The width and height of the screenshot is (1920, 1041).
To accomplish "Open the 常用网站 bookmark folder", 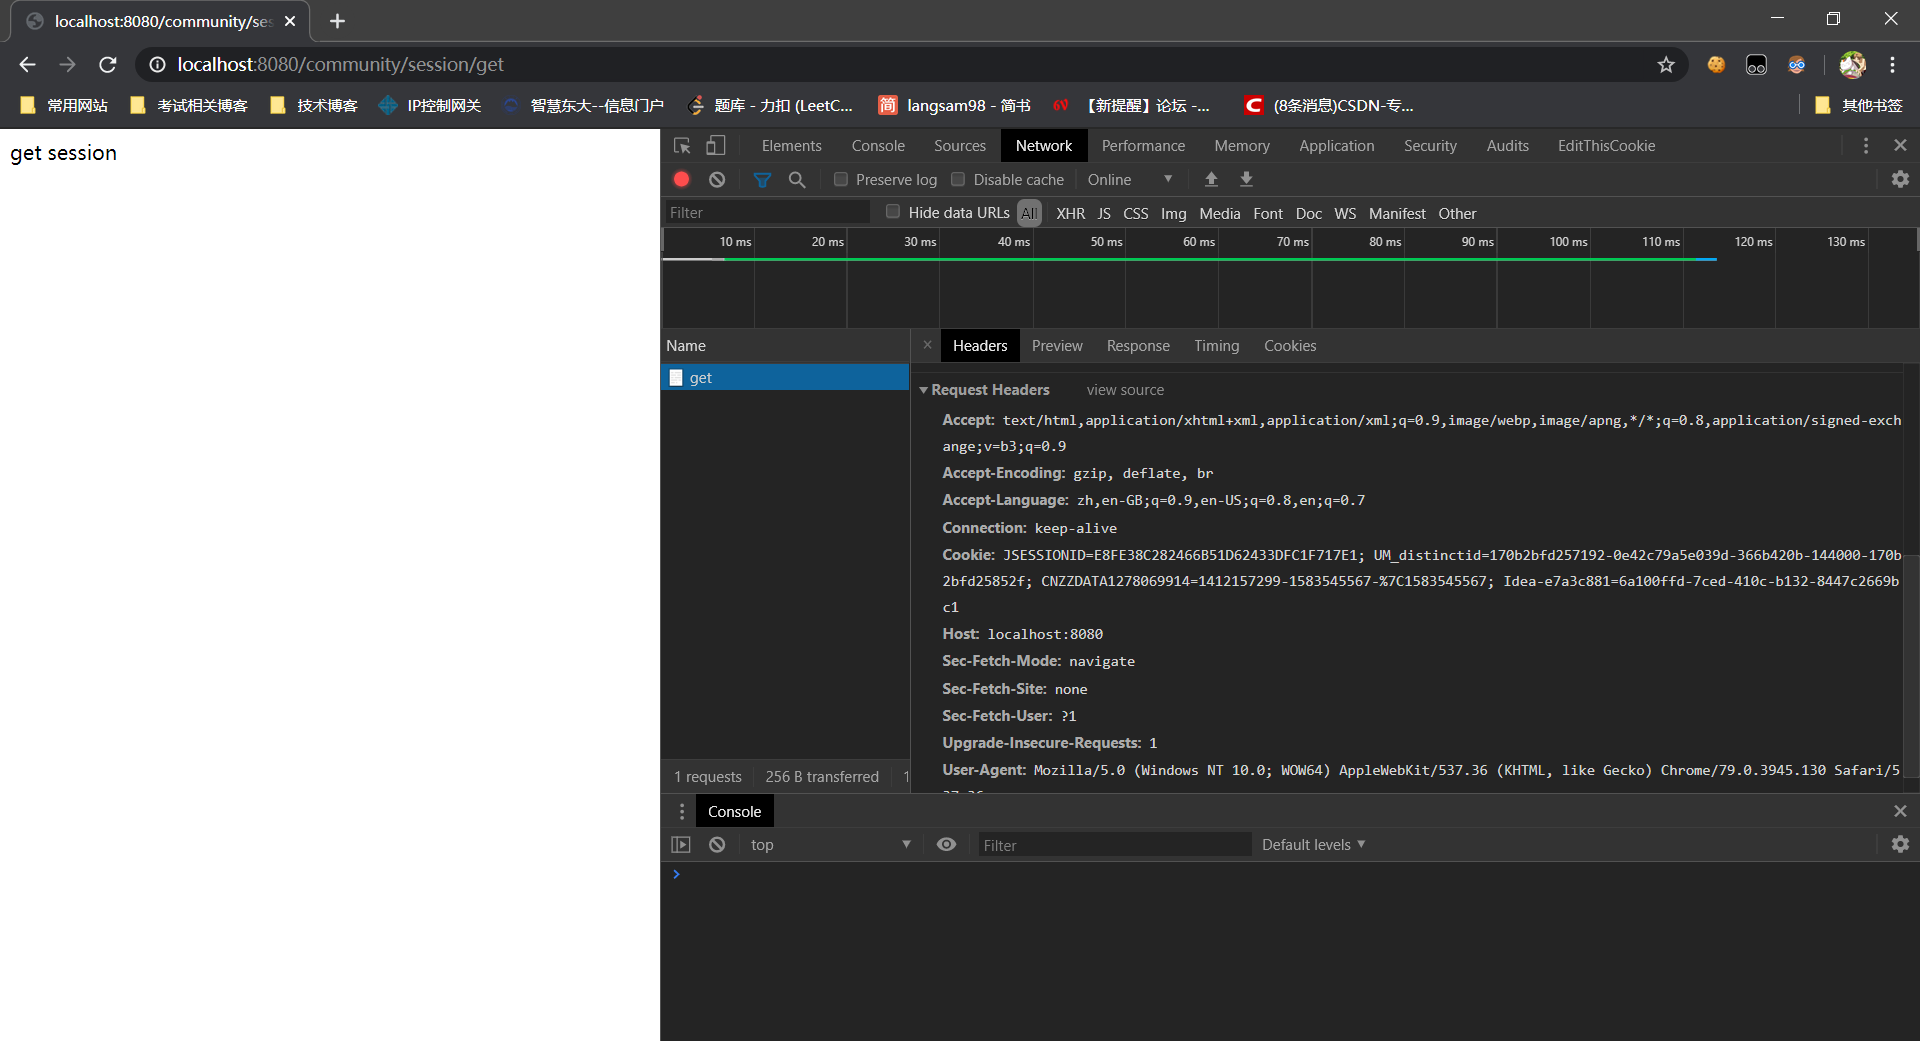I will pos(64,105).
